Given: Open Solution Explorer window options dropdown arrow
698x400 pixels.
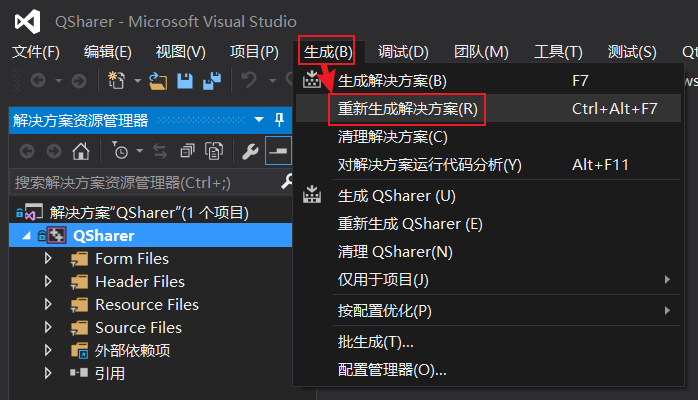Looking at the screenshot, I should [259, 119].
